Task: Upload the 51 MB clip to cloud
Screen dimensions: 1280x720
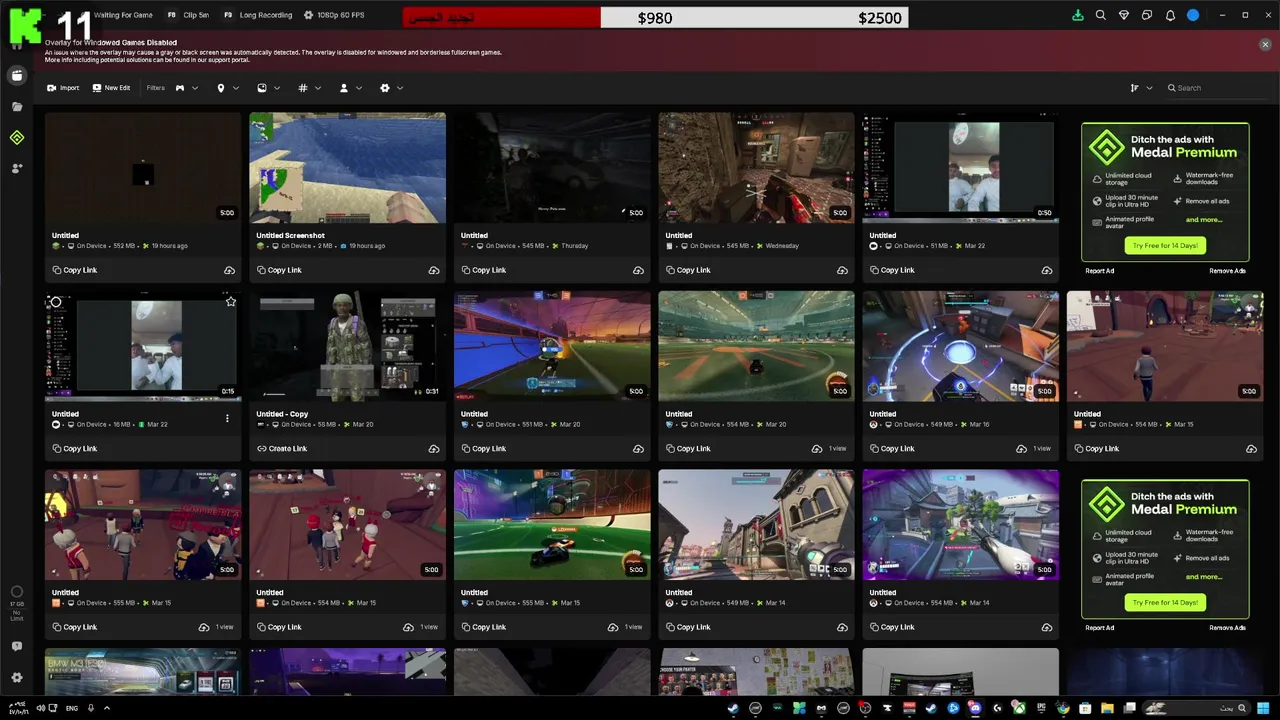Action: click(x=1047, y=270)
